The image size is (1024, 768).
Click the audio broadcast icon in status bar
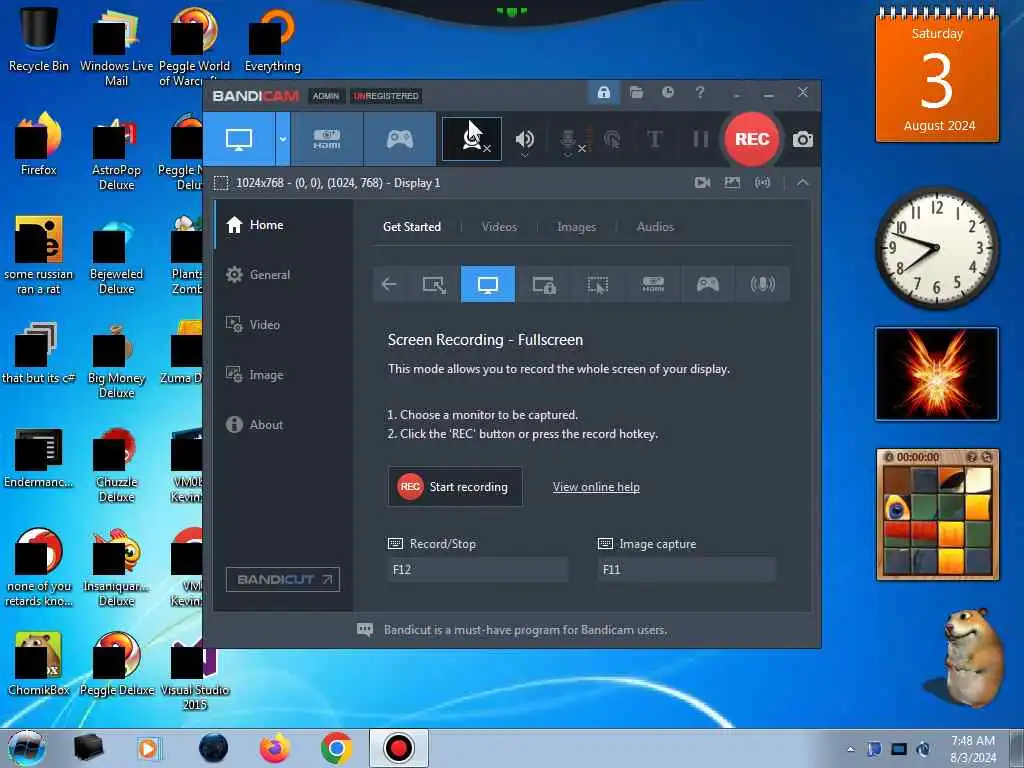(x=762, y=183)
